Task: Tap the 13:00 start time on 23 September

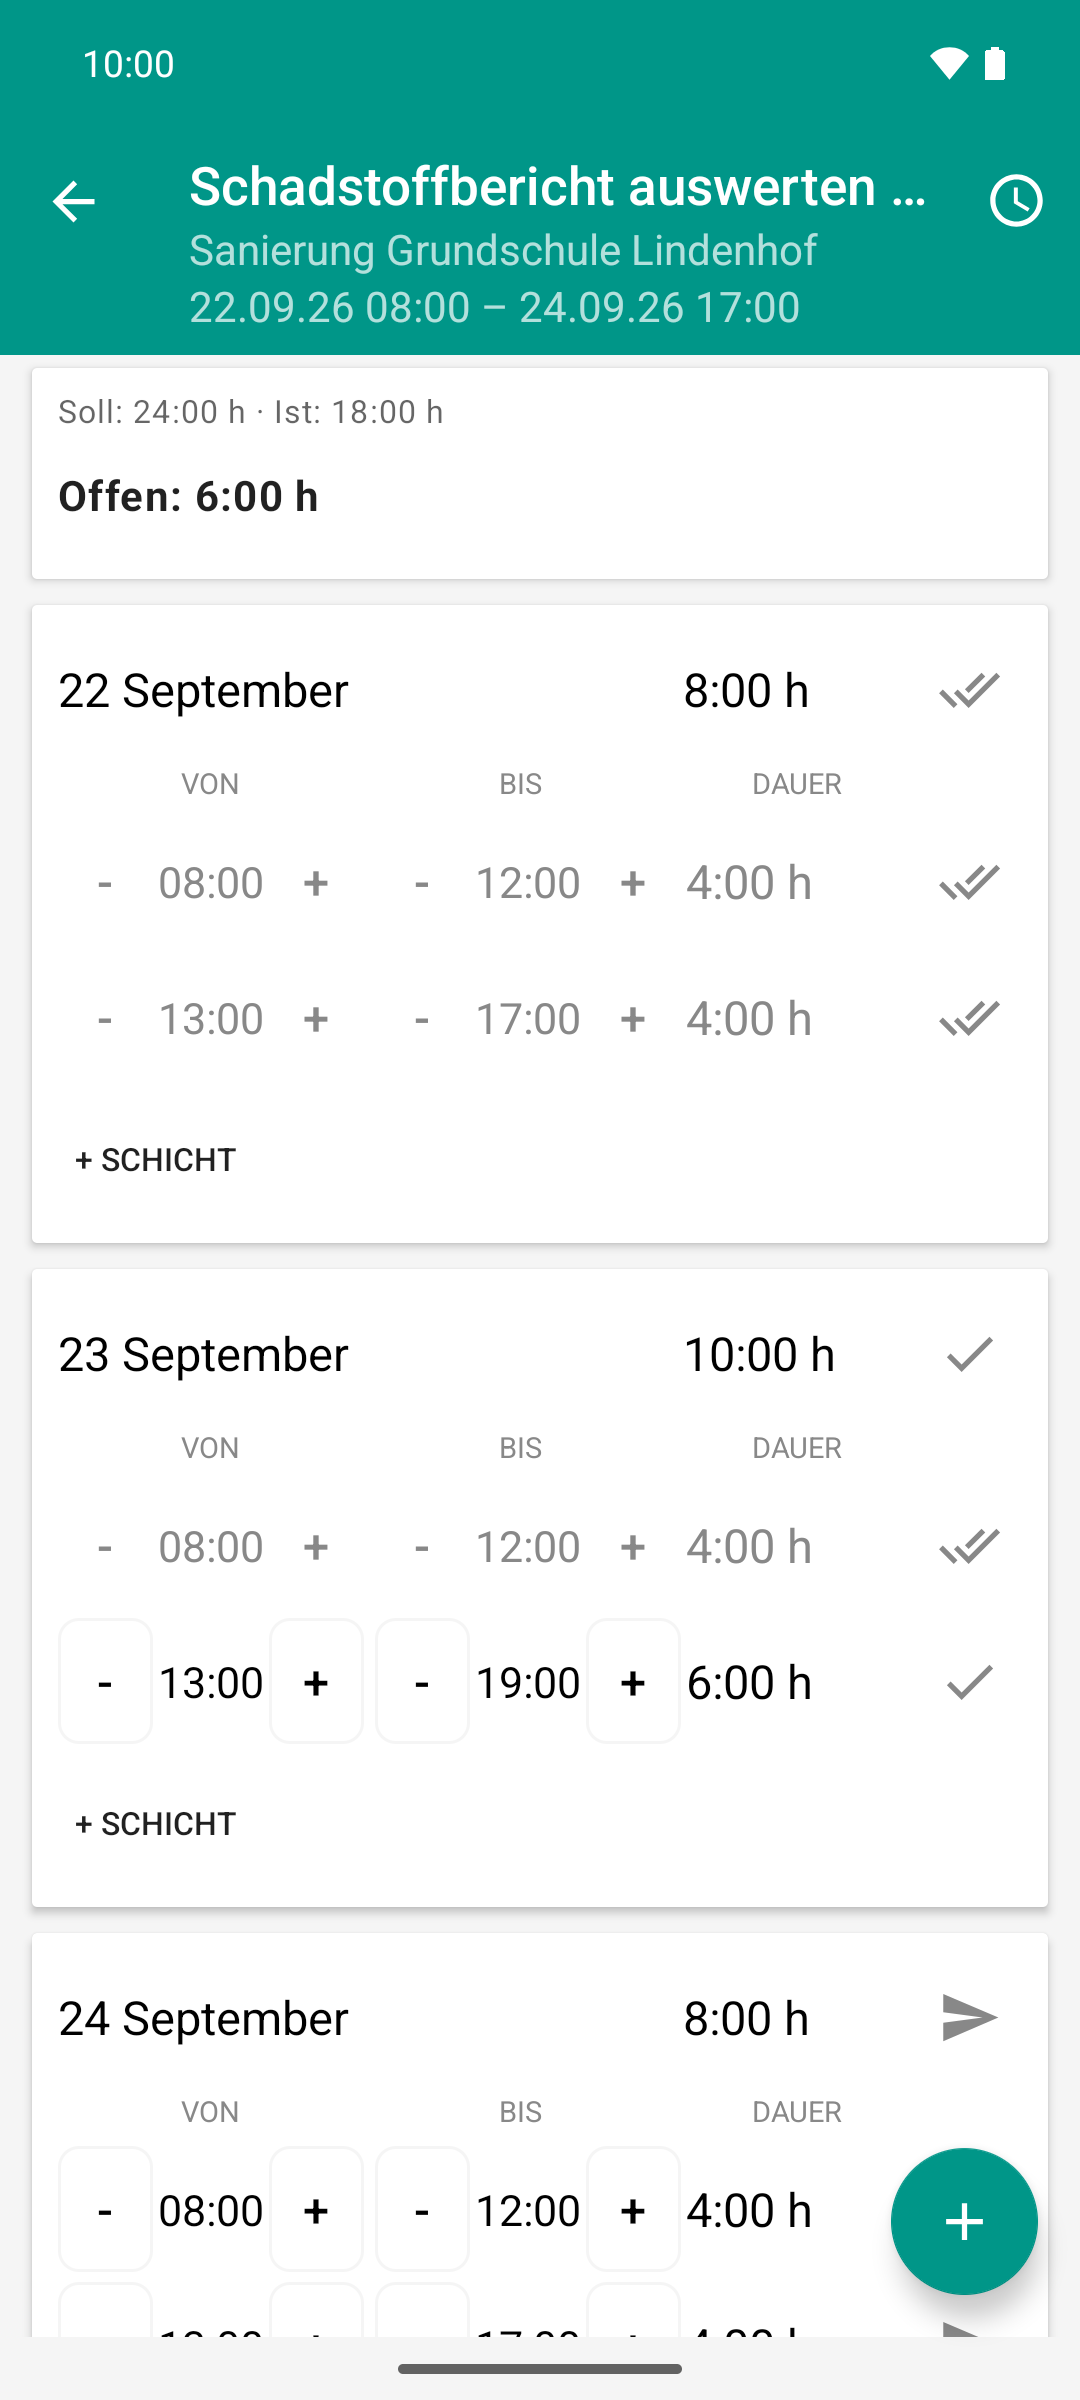Action: point(211,1682)
